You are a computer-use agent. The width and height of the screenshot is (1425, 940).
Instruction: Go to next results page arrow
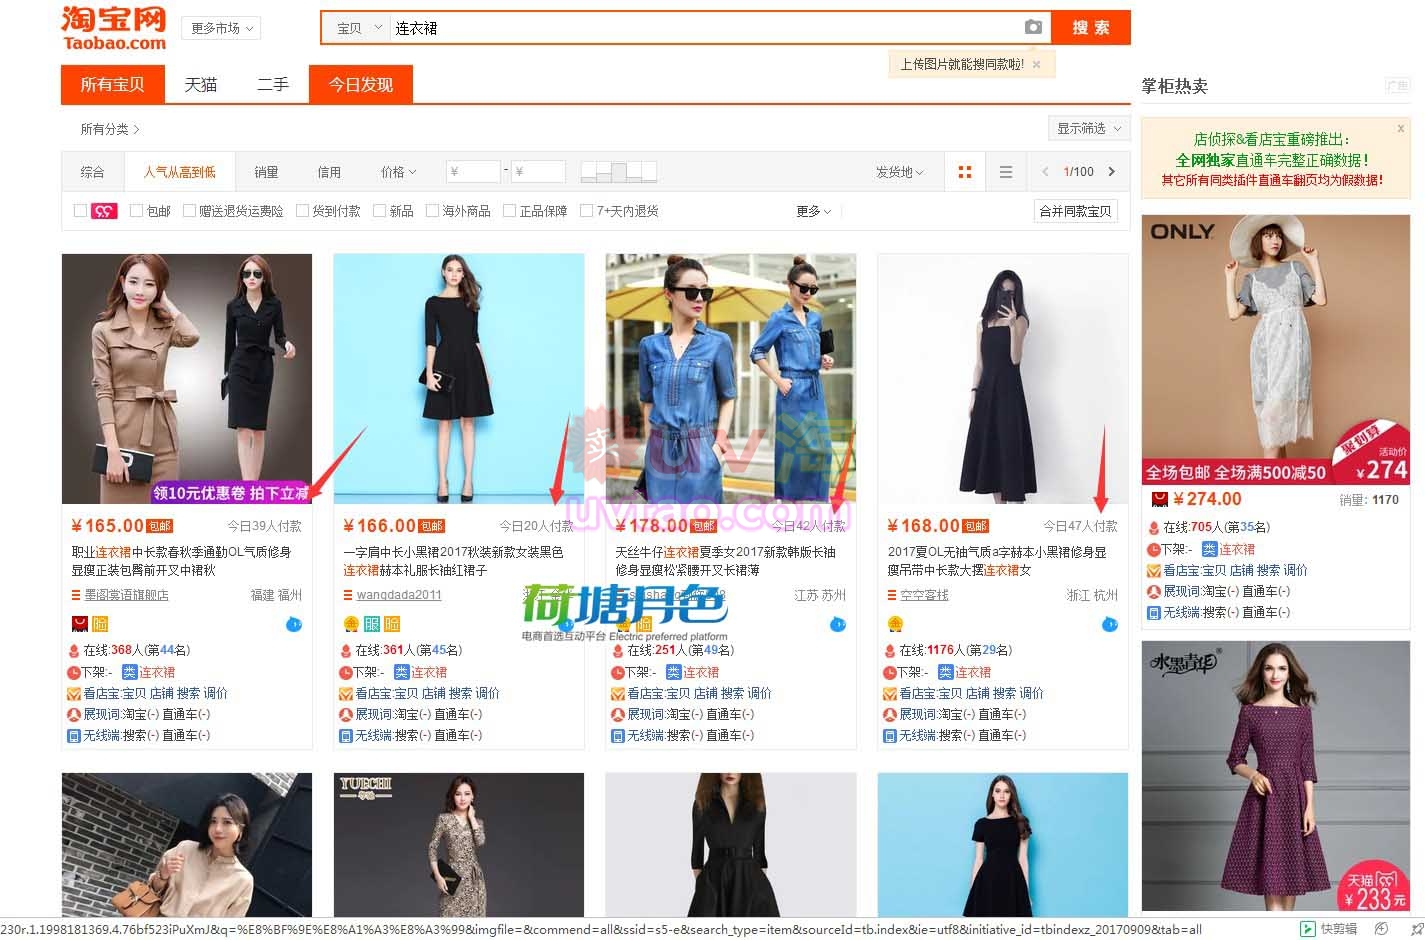coord(1112,172)
